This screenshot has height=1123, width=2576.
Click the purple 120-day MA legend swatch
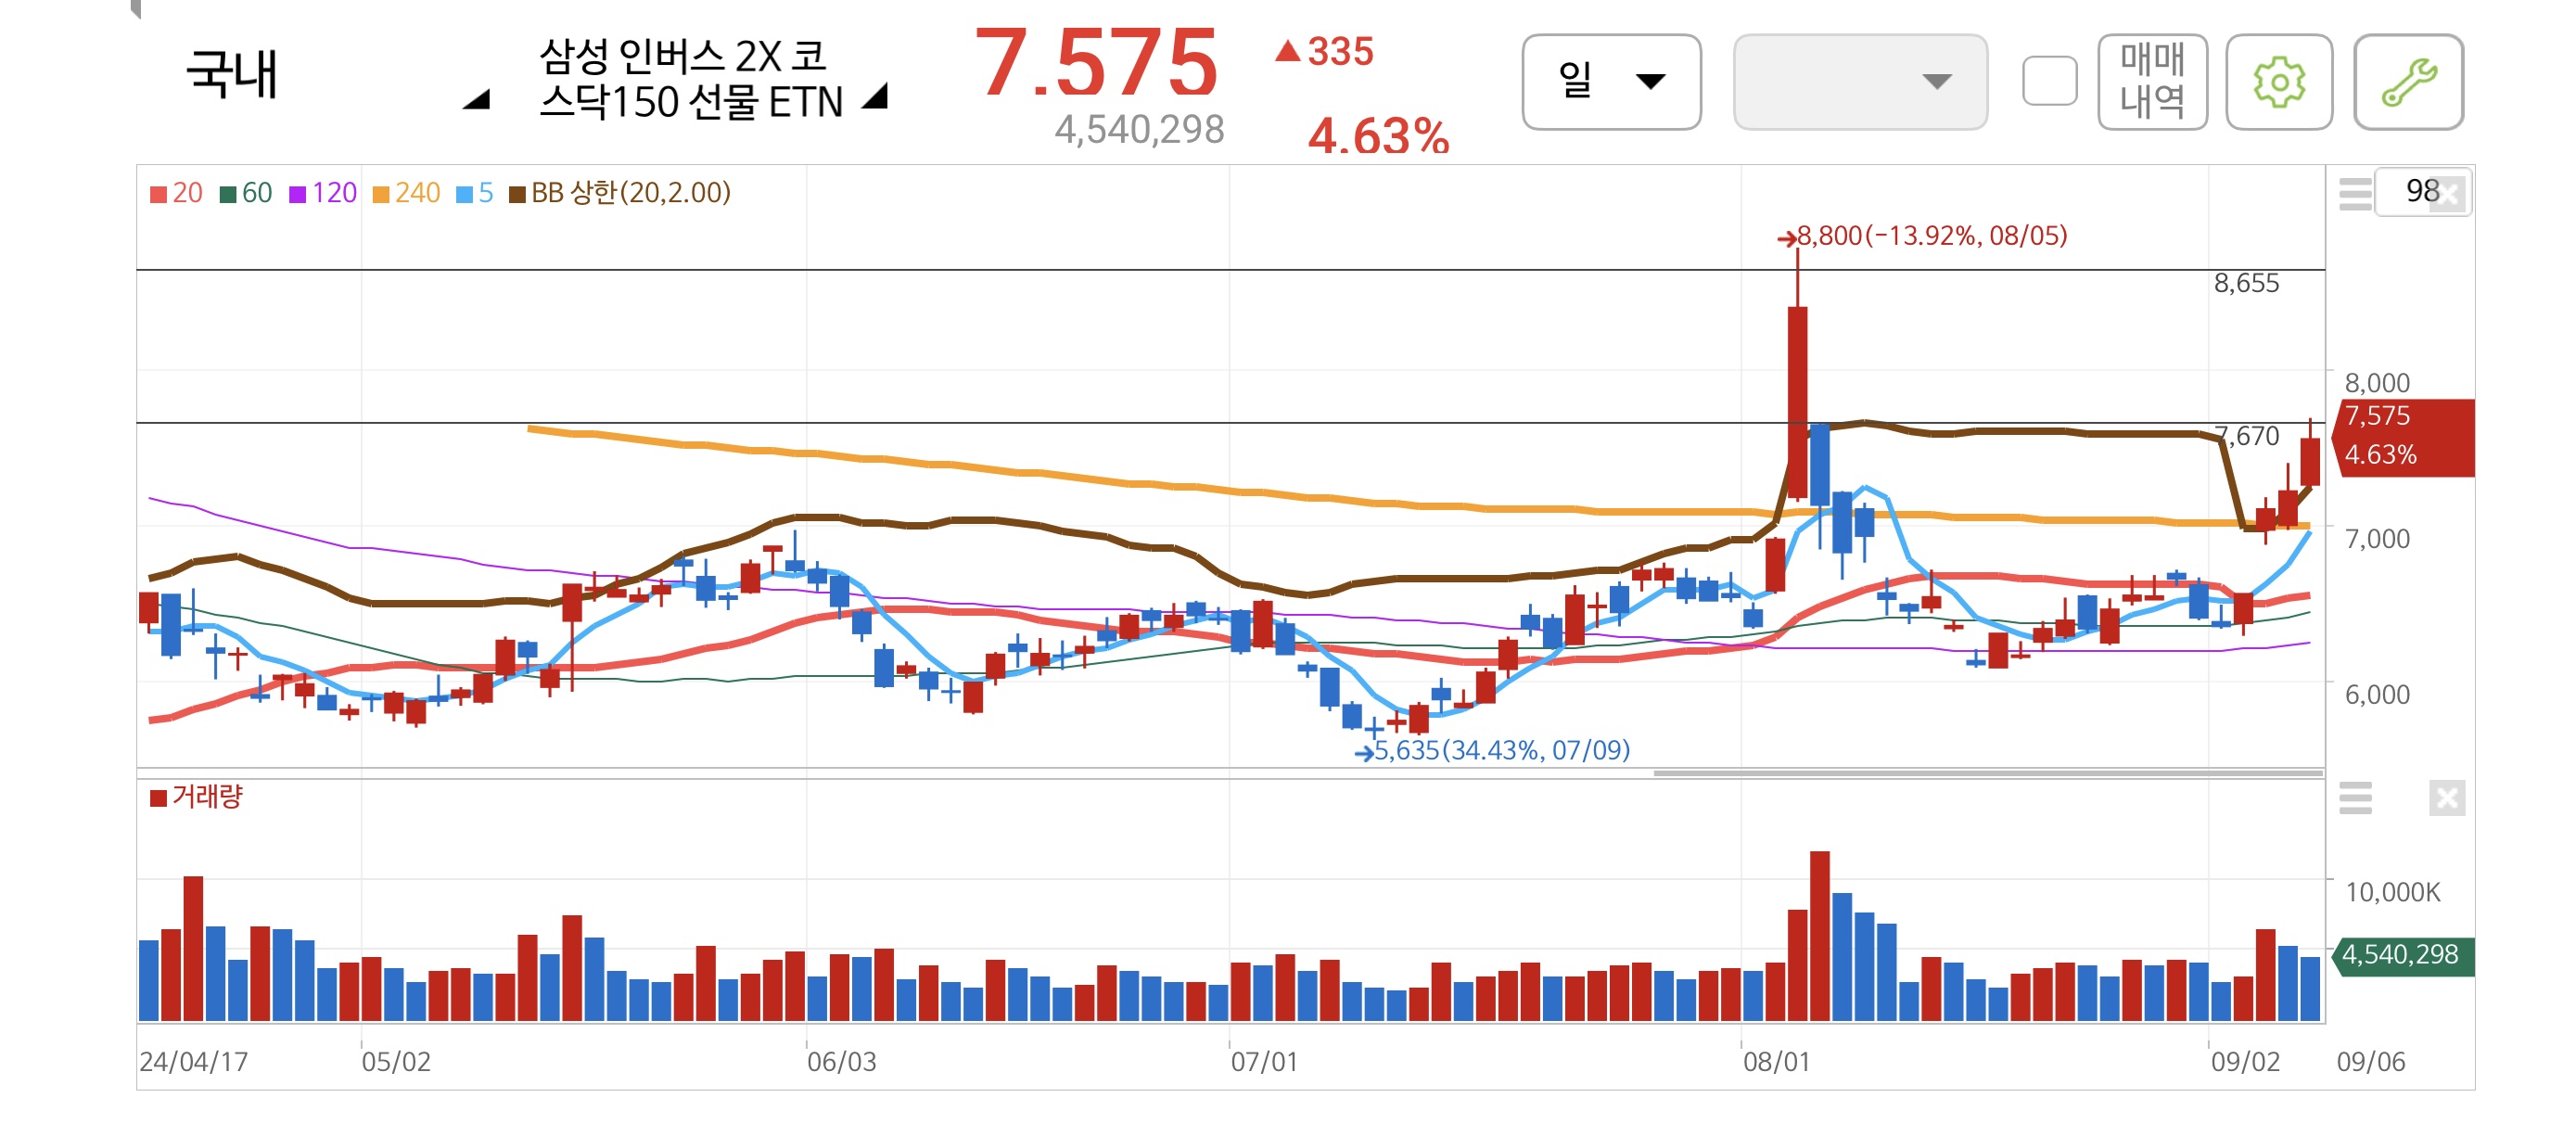[x=297, y=194]
